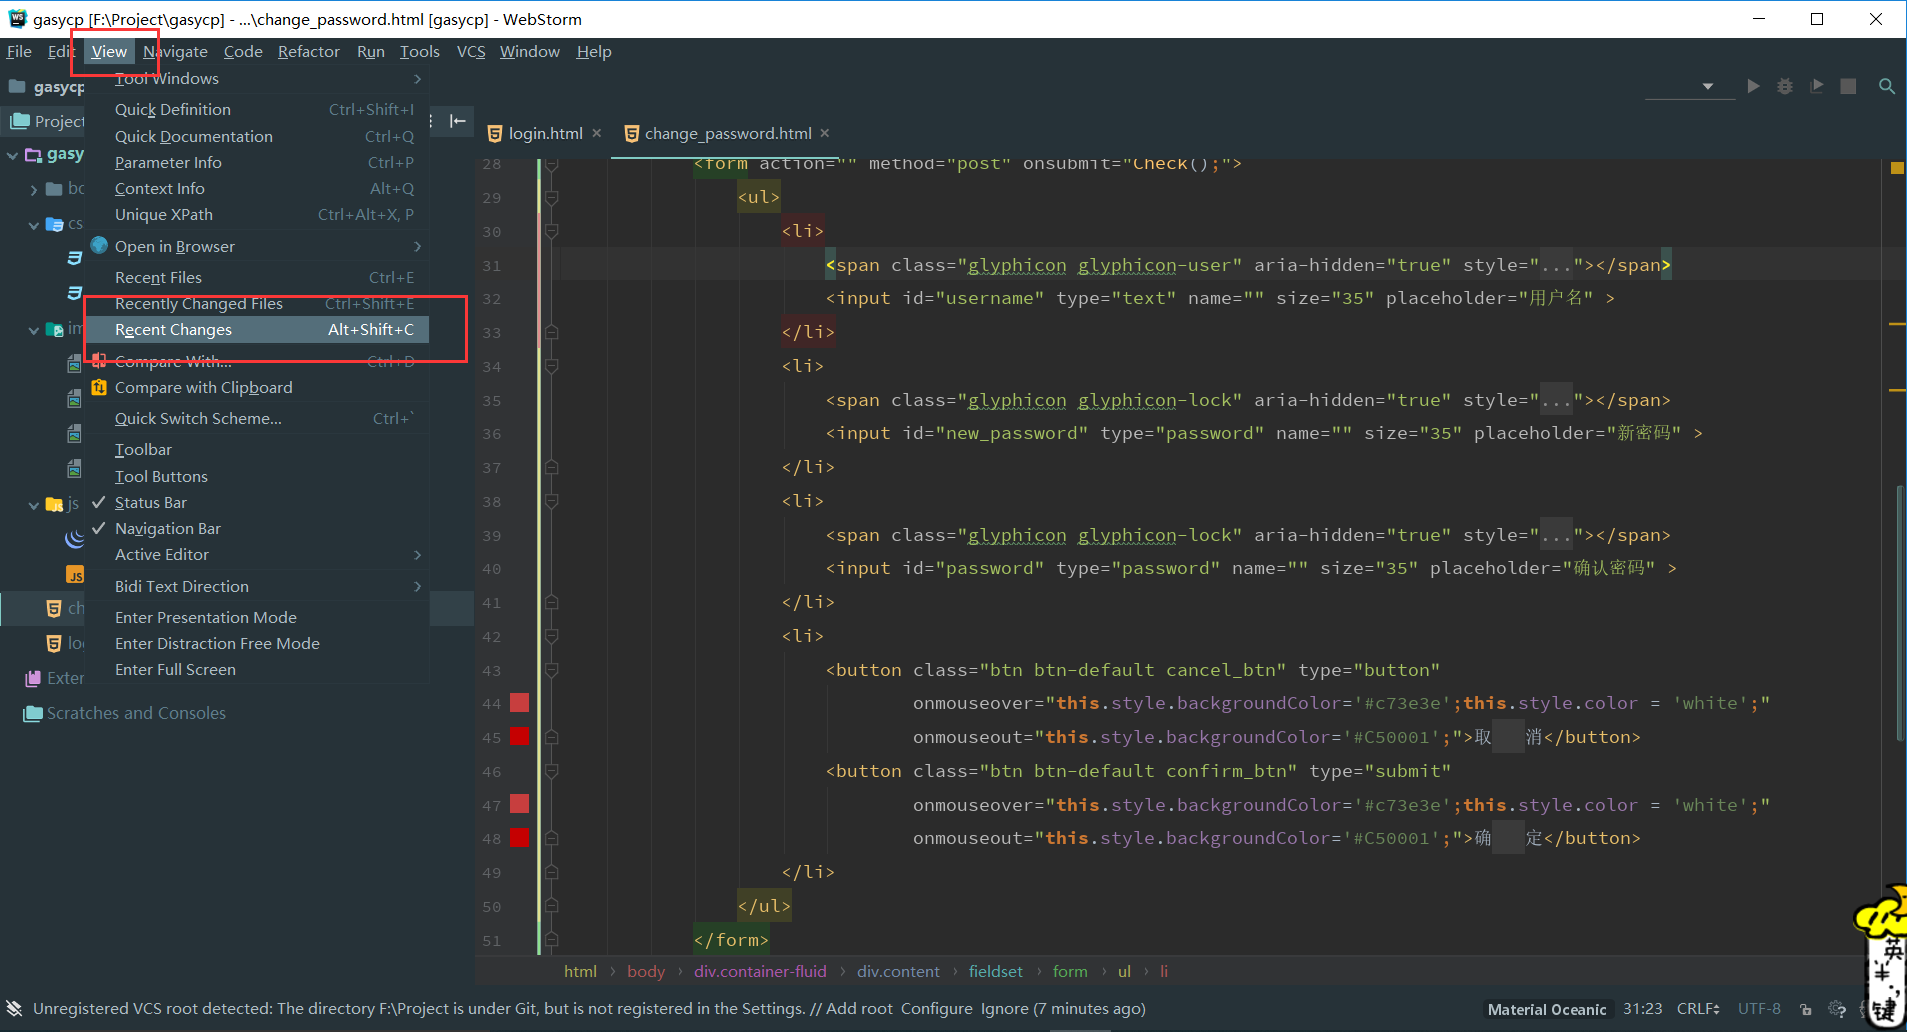Click the HTML icon on change_password.html tab

(x=631, y=133)
